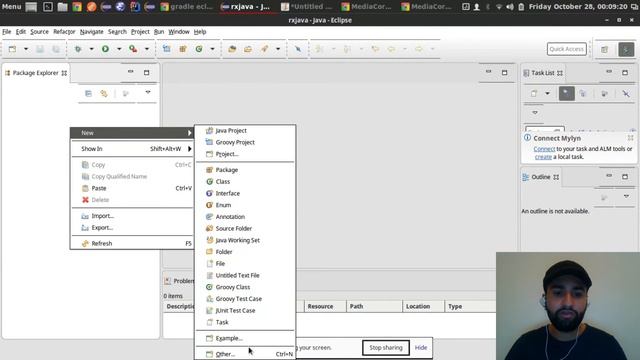
Task: Open the Debug dropdown arrow
Action: [91, 49]
